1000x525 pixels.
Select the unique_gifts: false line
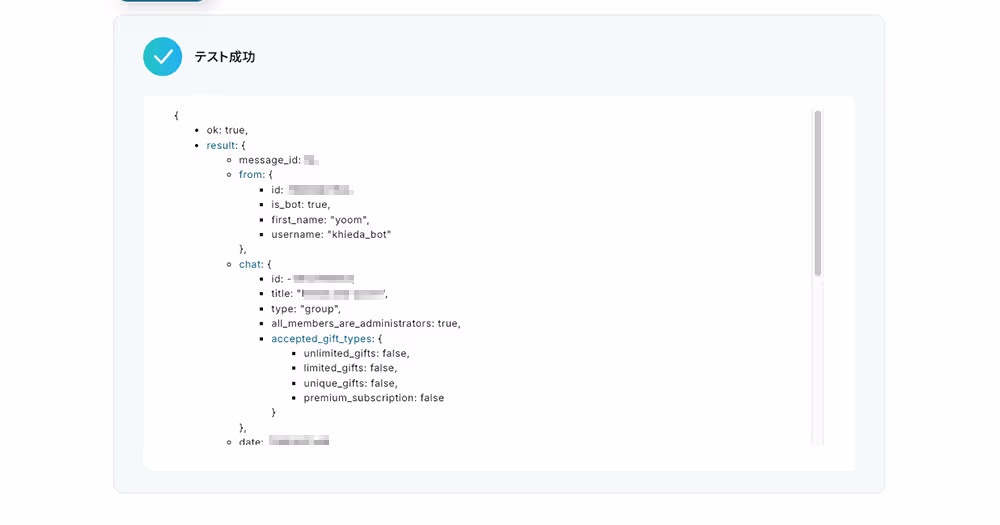pos(351,383)
